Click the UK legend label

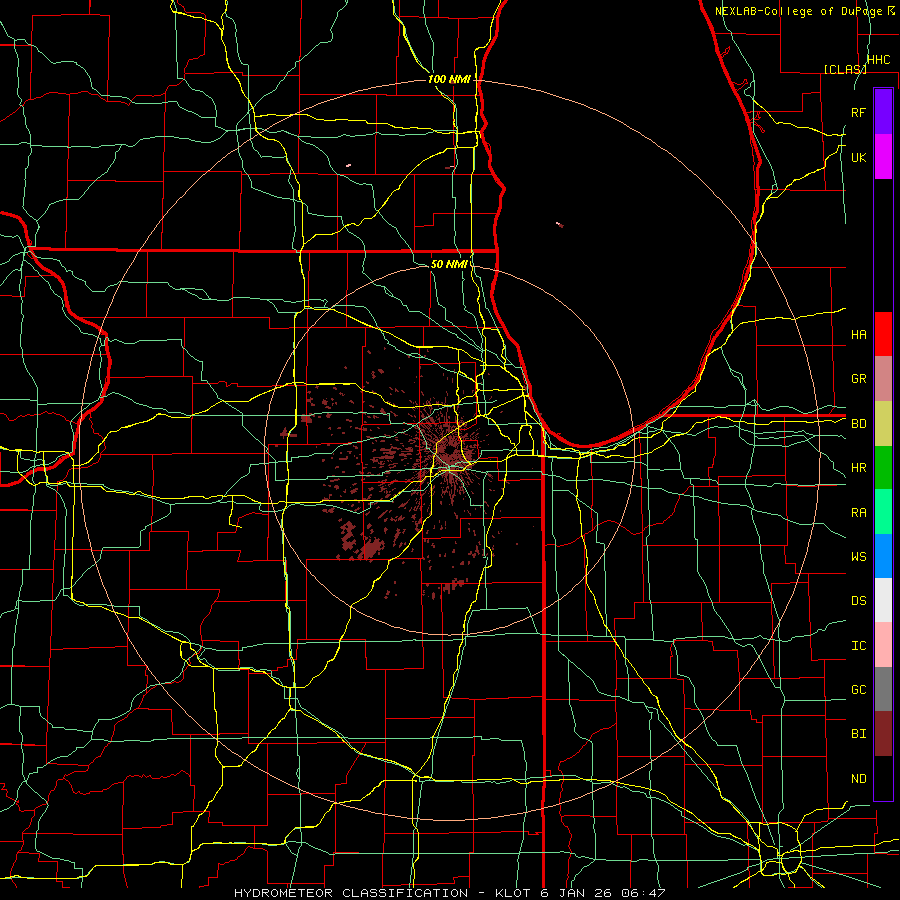pos(858,157)
